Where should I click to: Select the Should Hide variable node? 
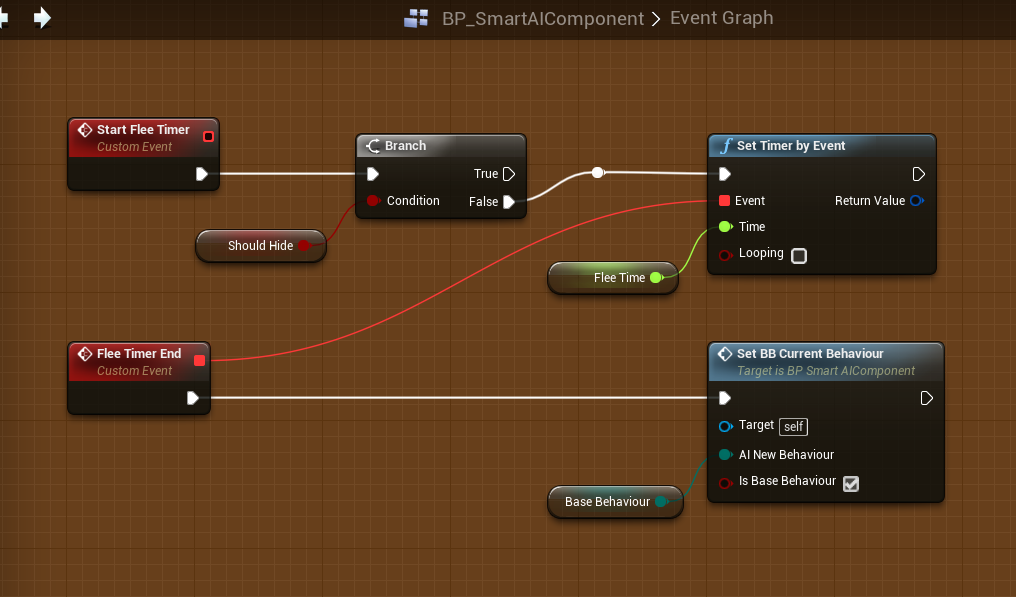(260, 246)
